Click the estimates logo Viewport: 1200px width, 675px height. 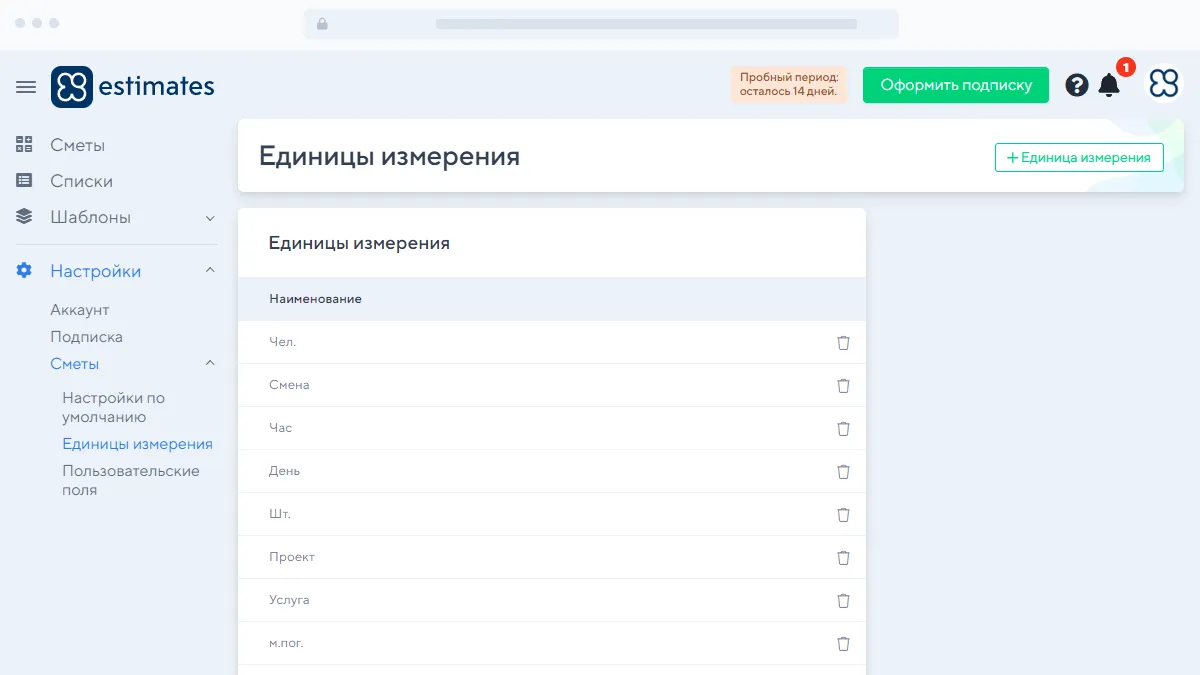click(133, 86)
